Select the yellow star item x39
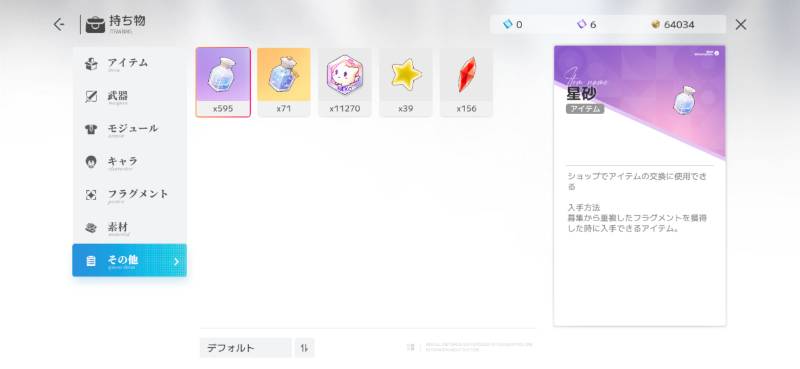The image size is (800, 369). [406, 82]
